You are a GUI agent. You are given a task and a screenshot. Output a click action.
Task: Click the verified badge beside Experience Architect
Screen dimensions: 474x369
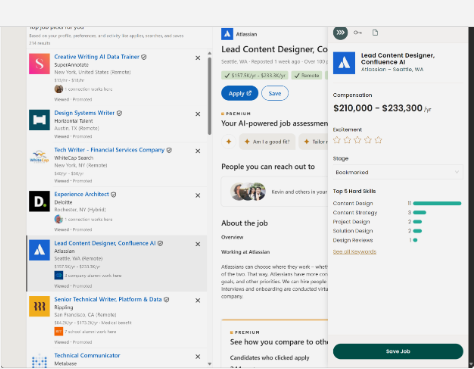coord(114,194)
